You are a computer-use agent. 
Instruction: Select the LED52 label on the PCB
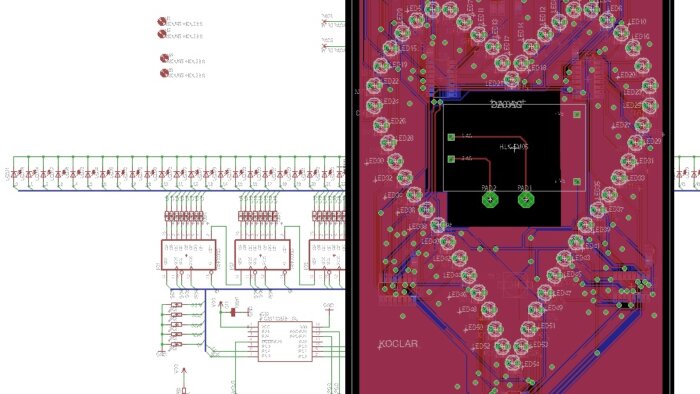[481, 346]
